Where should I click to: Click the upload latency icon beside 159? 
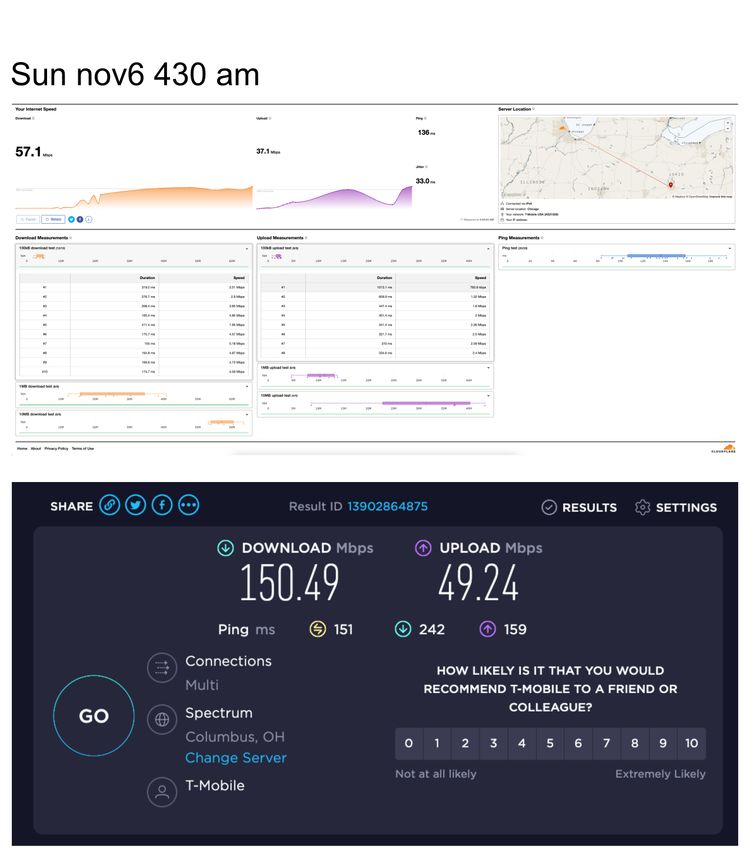[x=488, y=629]
